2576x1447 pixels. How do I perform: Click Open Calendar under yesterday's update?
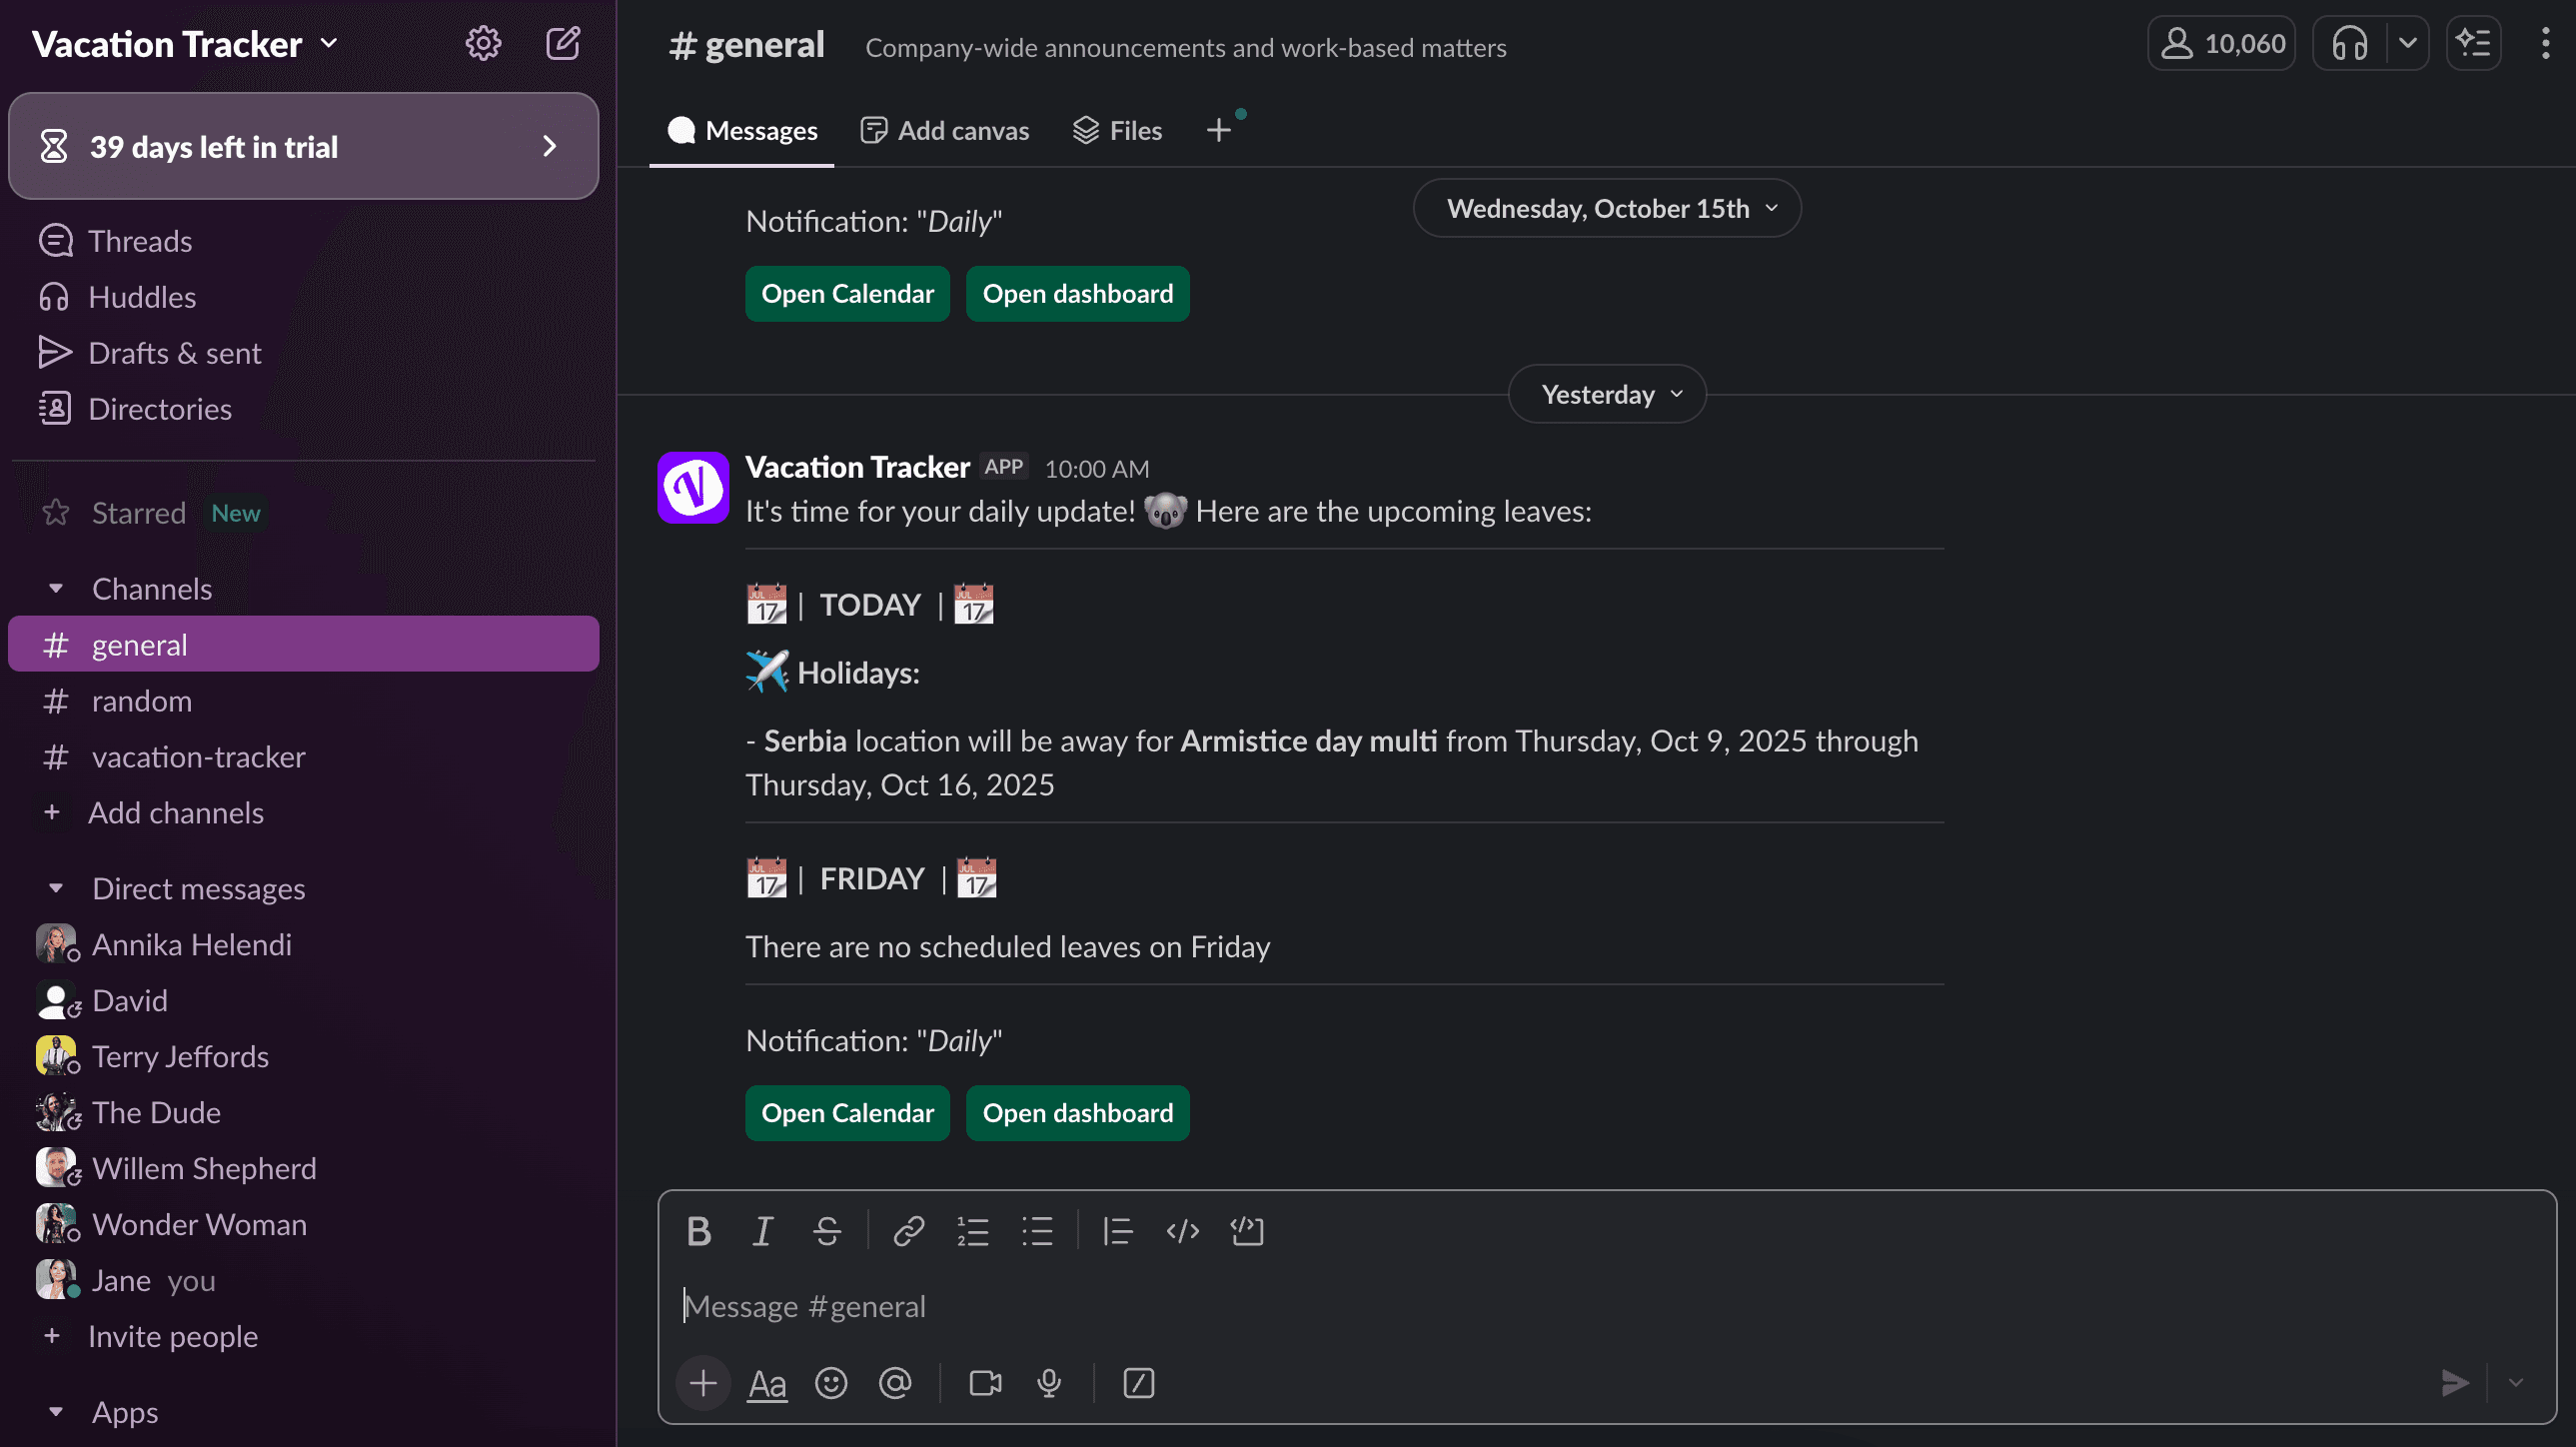(847, 1113)
